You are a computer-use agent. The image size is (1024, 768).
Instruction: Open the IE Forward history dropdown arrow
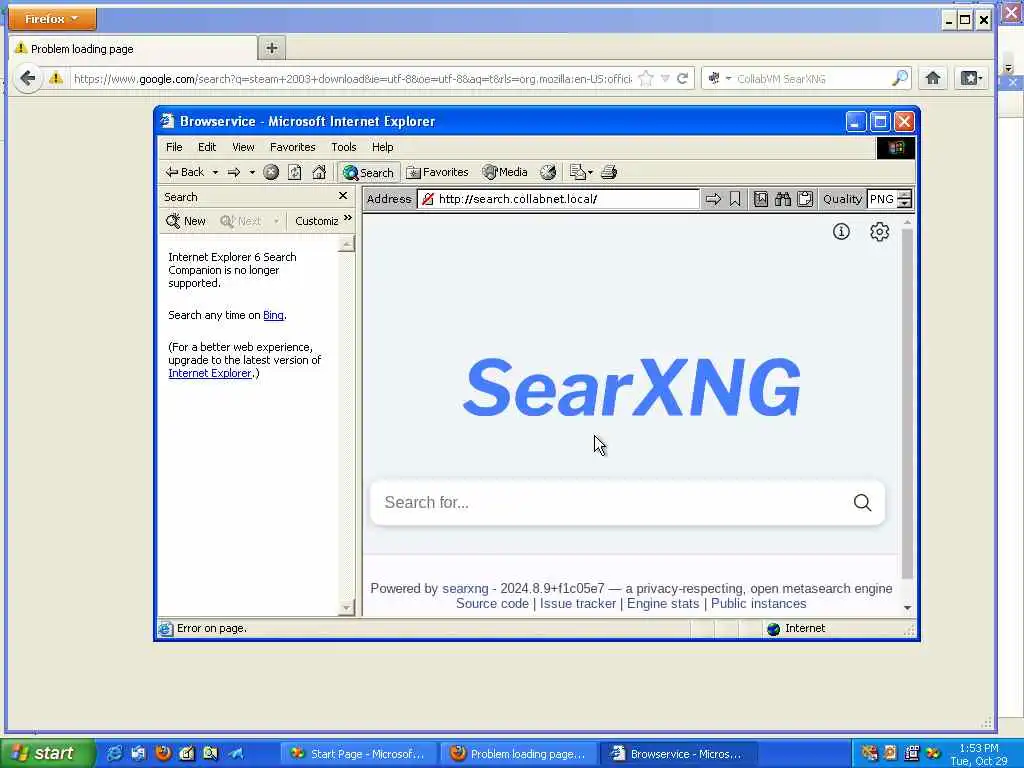click(x=252, y=172)
